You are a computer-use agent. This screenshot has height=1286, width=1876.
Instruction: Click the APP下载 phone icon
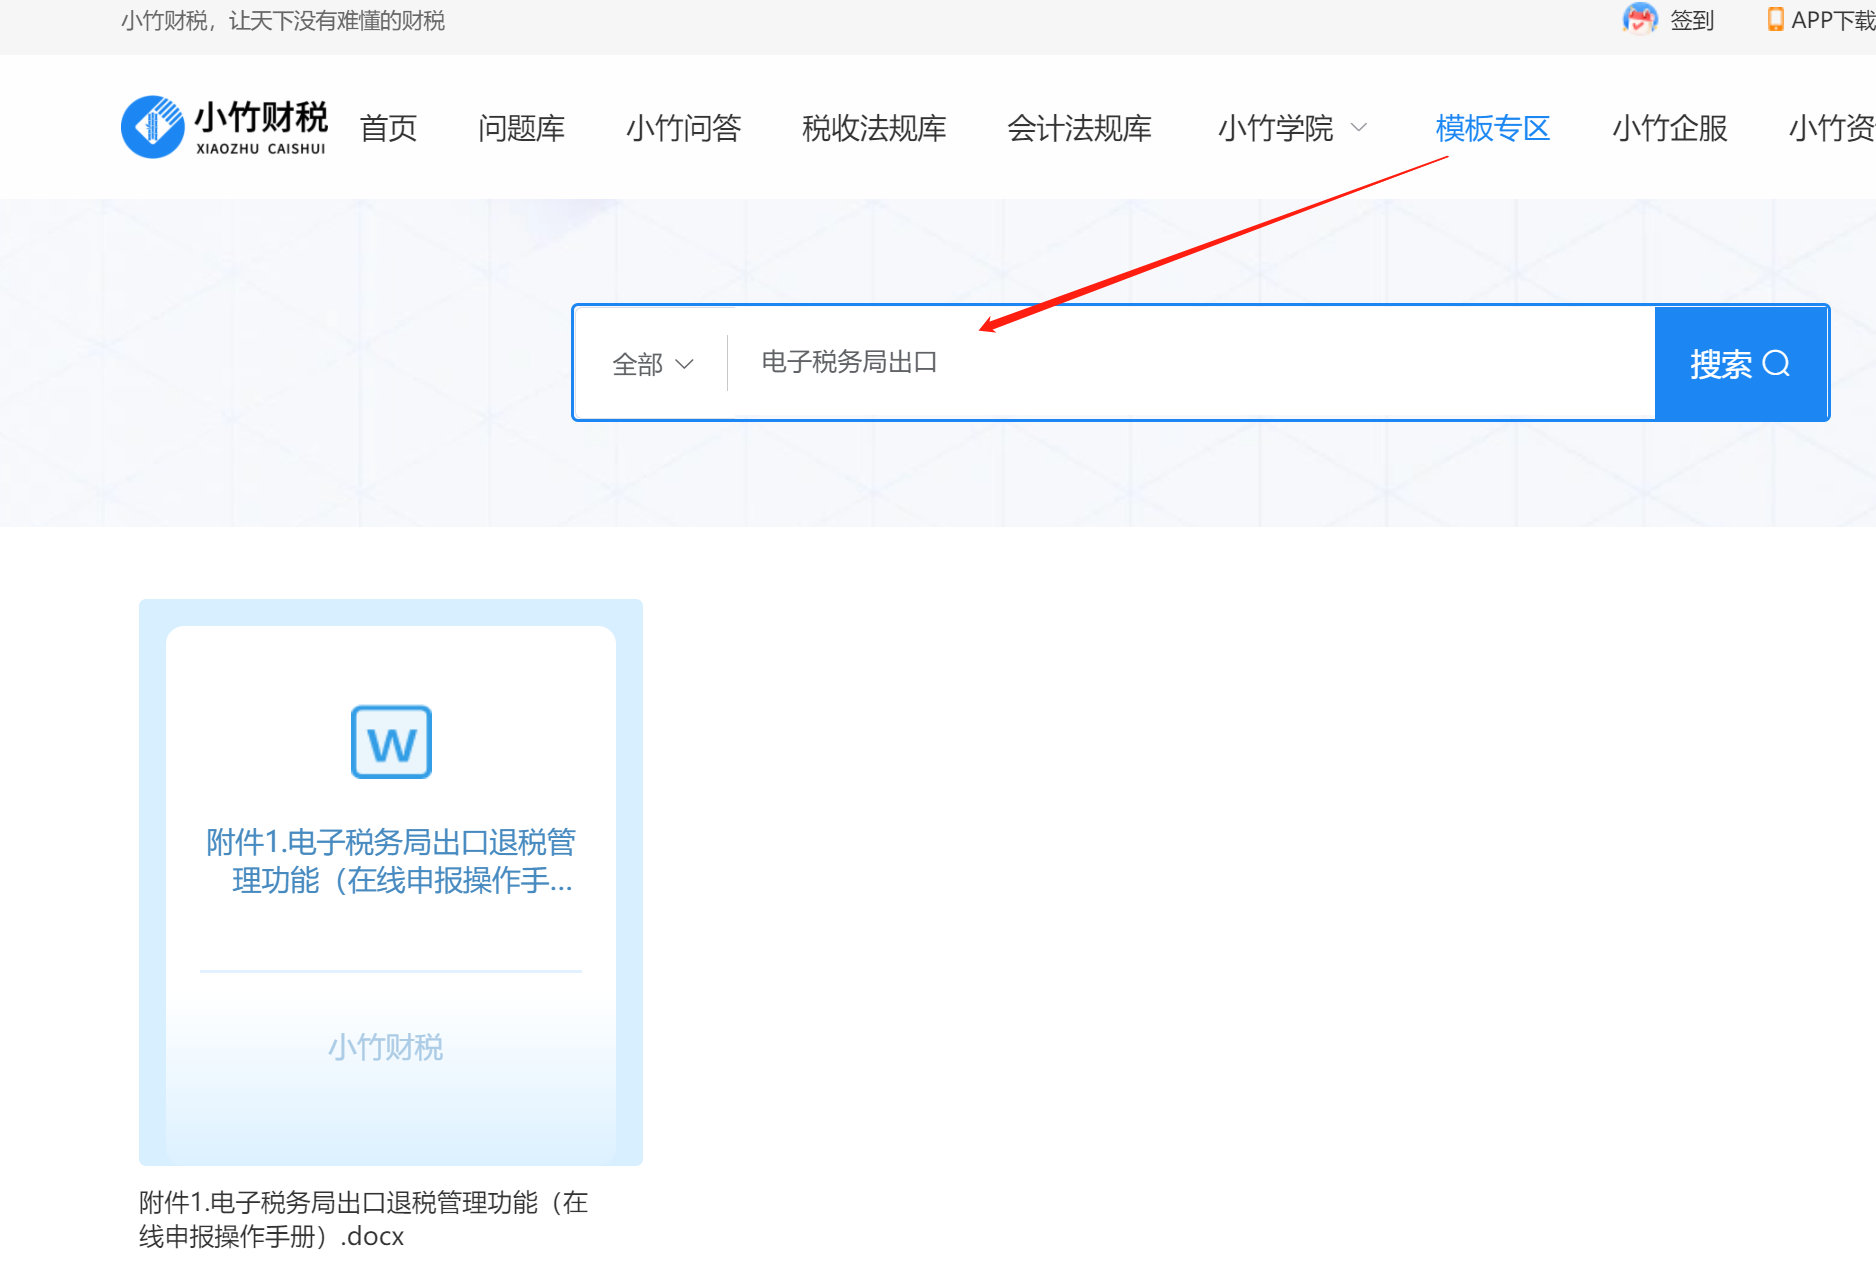[x=1775, y=19]
